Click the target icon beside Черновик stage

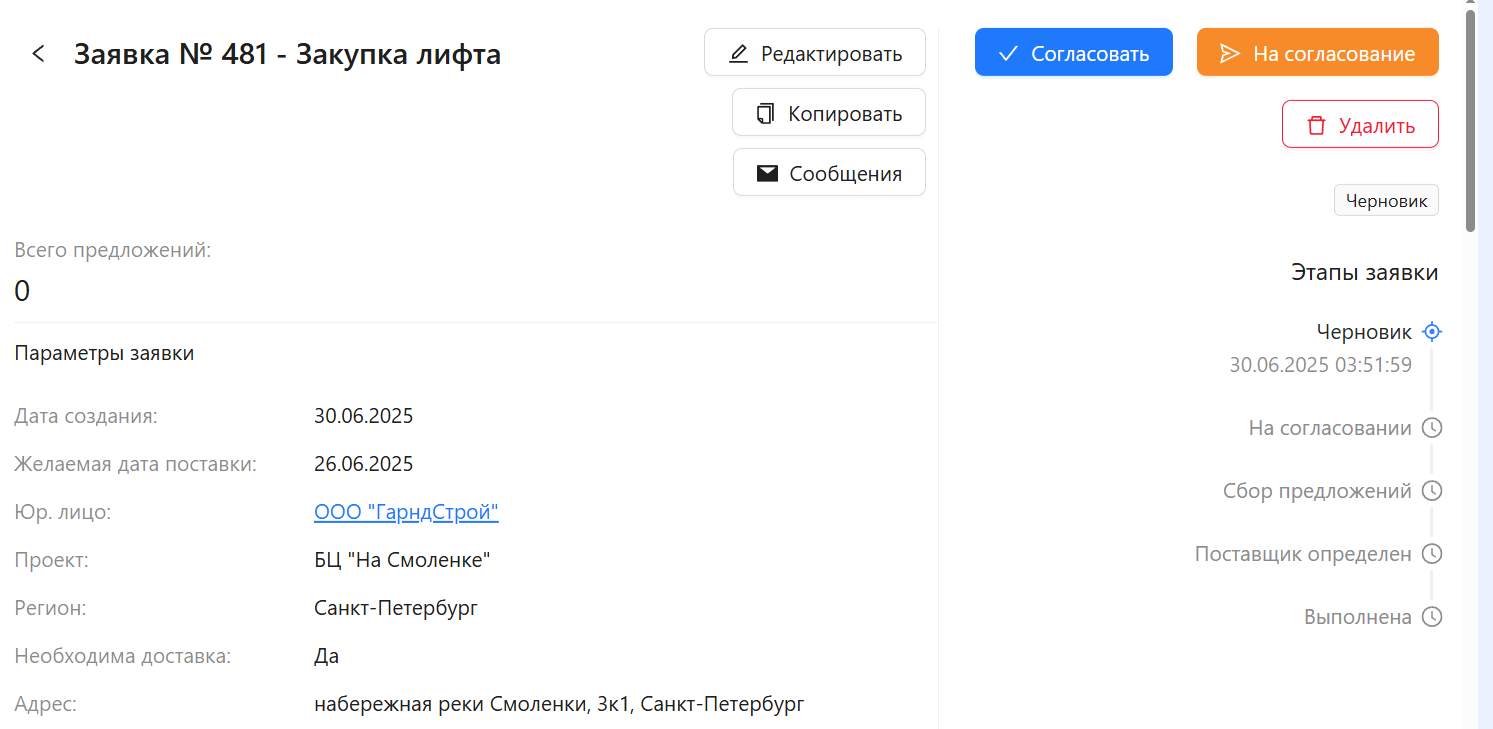1432,332
